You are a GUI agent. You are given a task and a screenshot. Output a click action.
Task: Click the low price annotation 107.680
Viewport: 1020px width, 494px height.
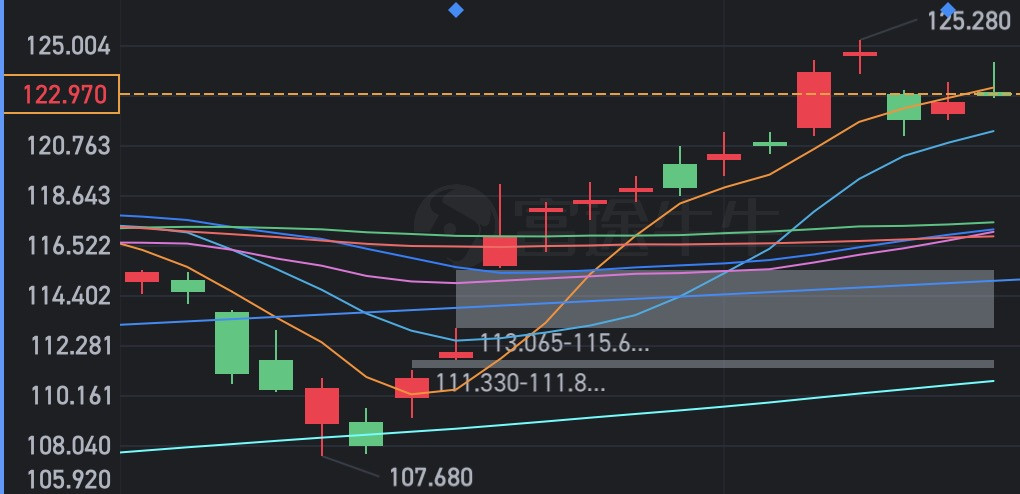point(431,478)
